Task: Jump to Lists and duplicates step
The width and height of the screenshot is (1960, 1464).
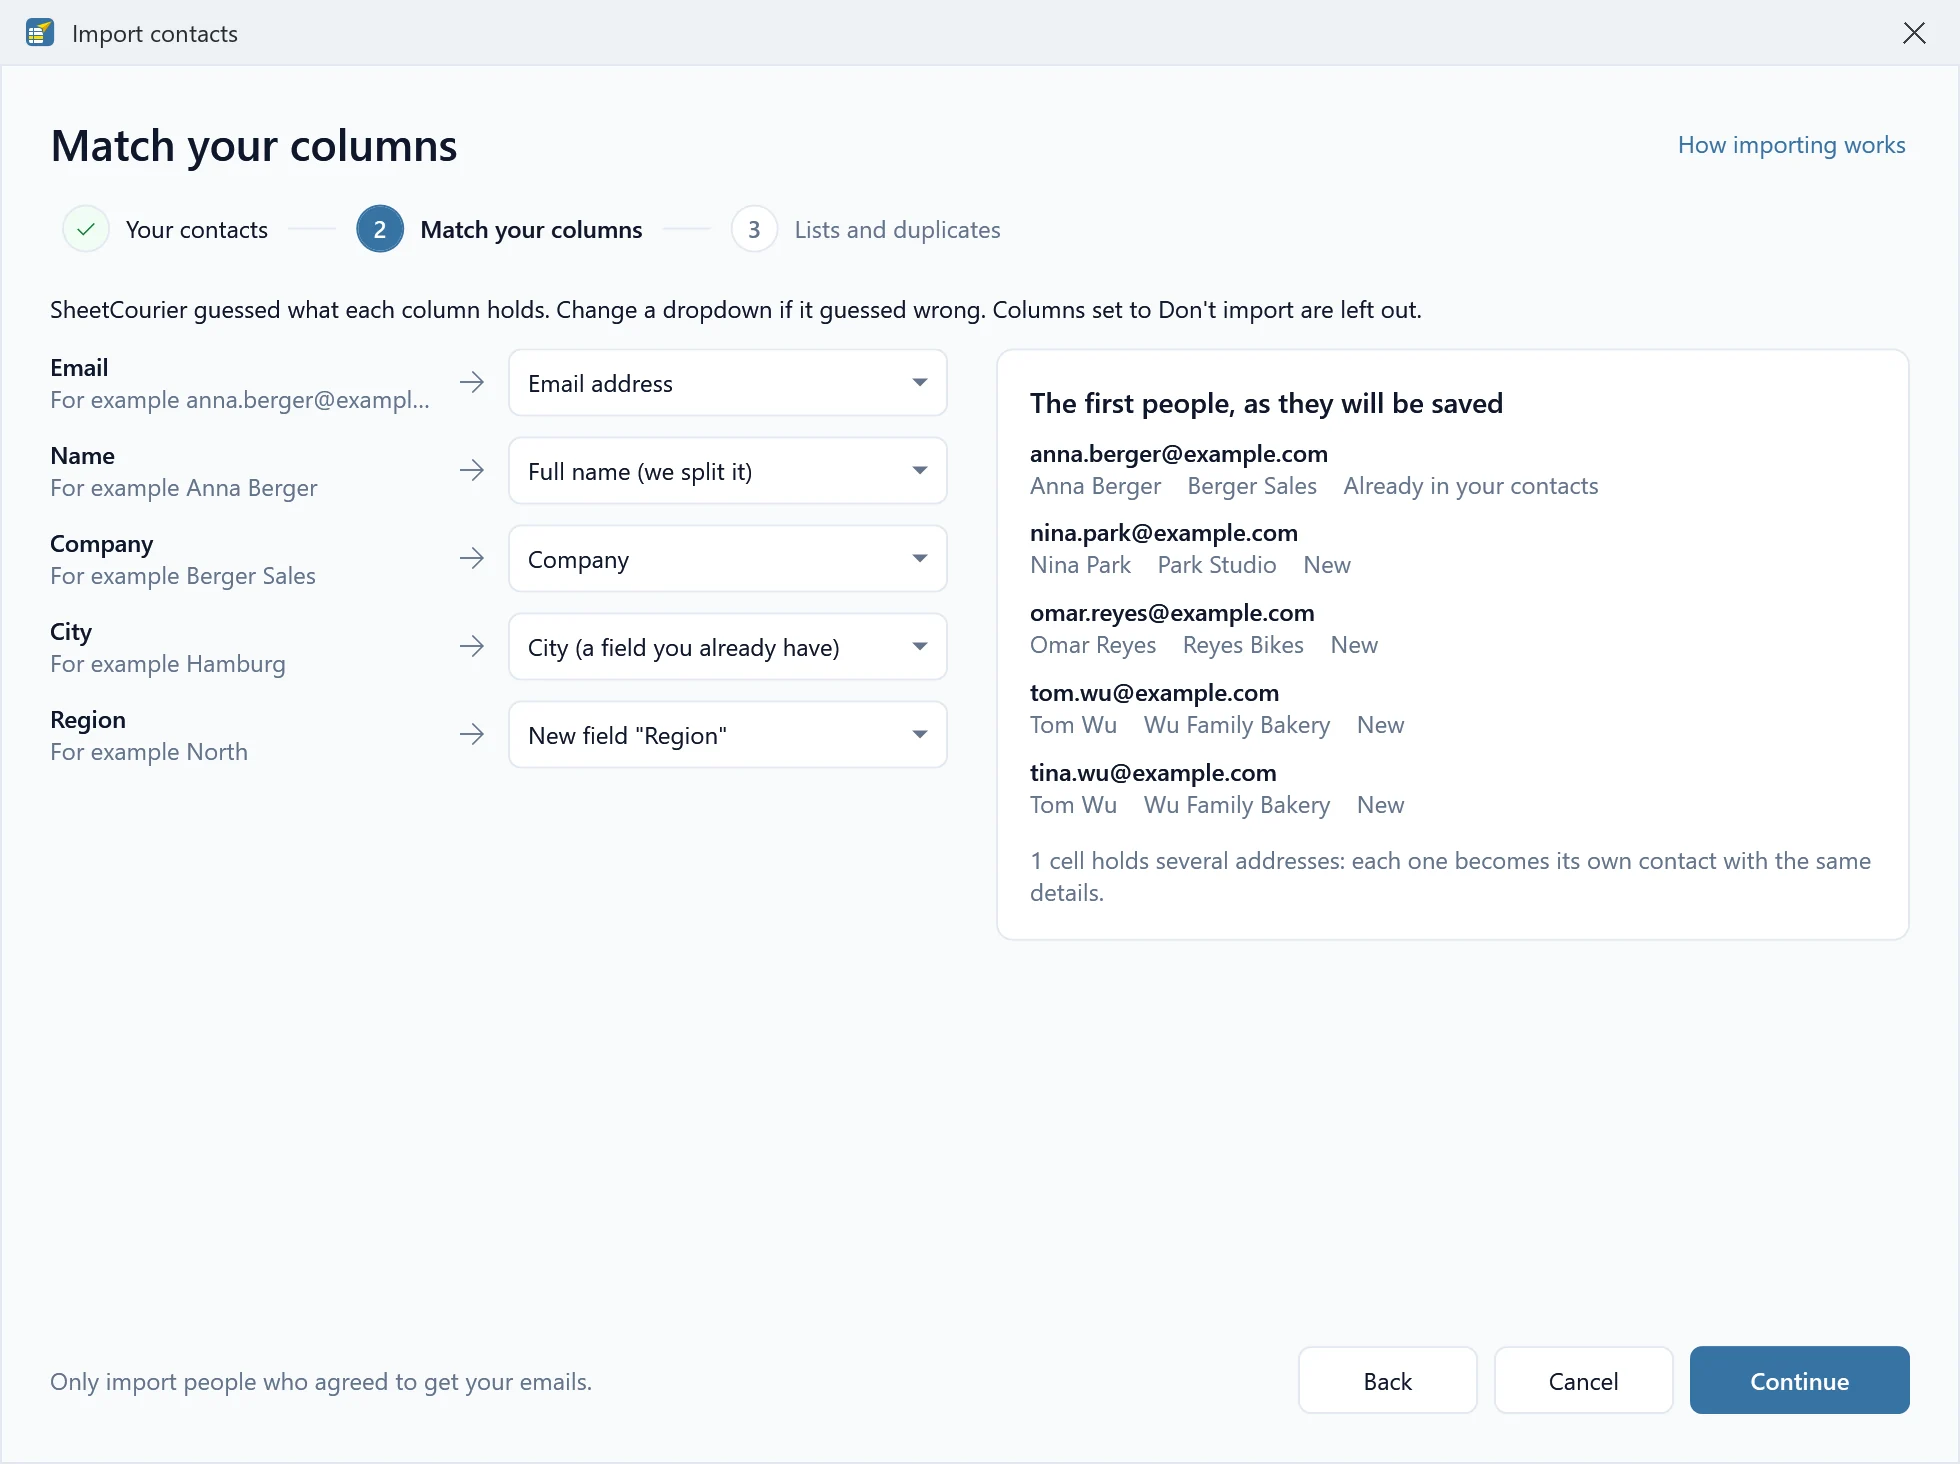Action: [x=897, y=230]
